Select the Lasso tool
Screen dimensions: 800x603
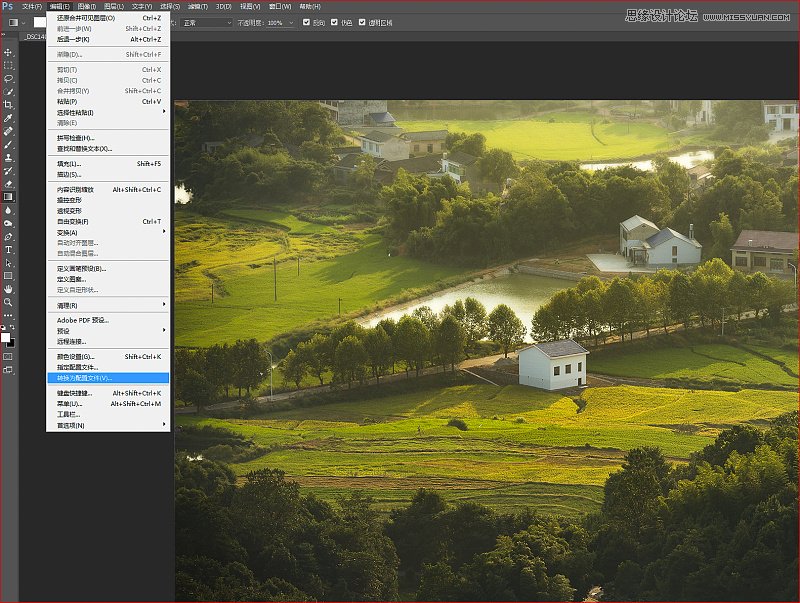(x=8, y=79)
